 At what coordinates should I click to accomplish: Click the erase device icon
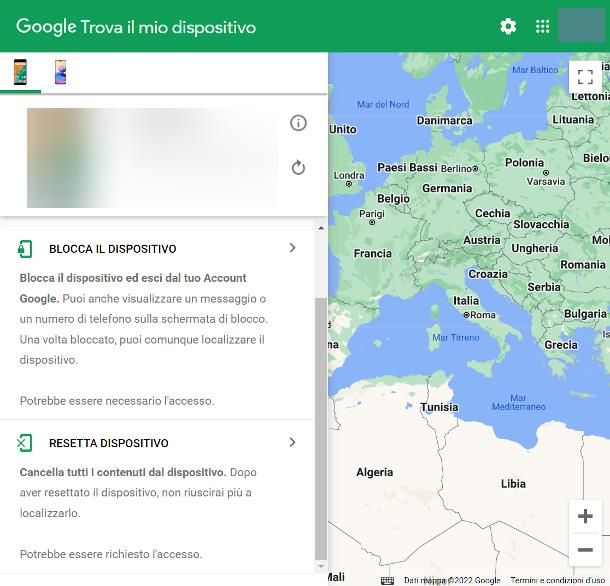[25, 443]
